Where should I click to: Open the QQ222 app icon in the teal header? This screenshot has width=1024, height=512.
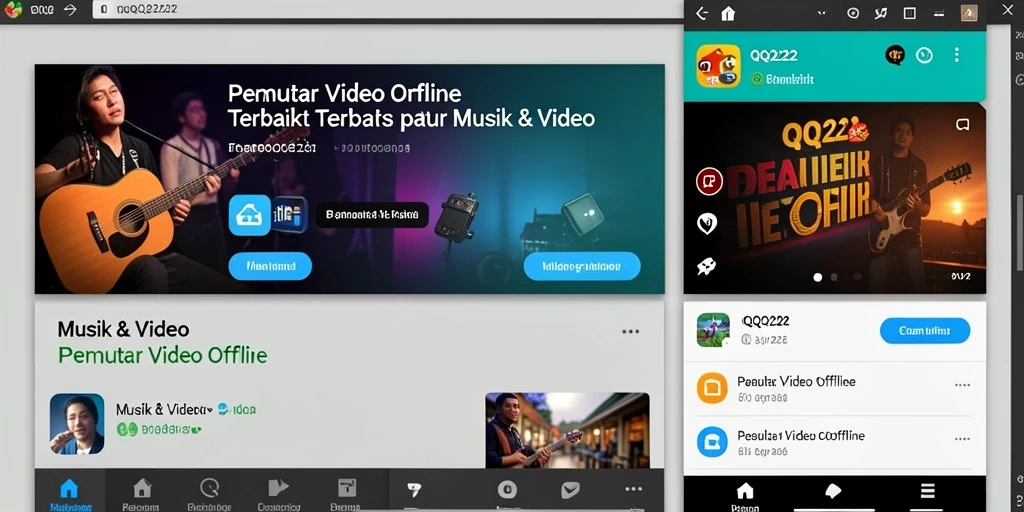[718, 66]
